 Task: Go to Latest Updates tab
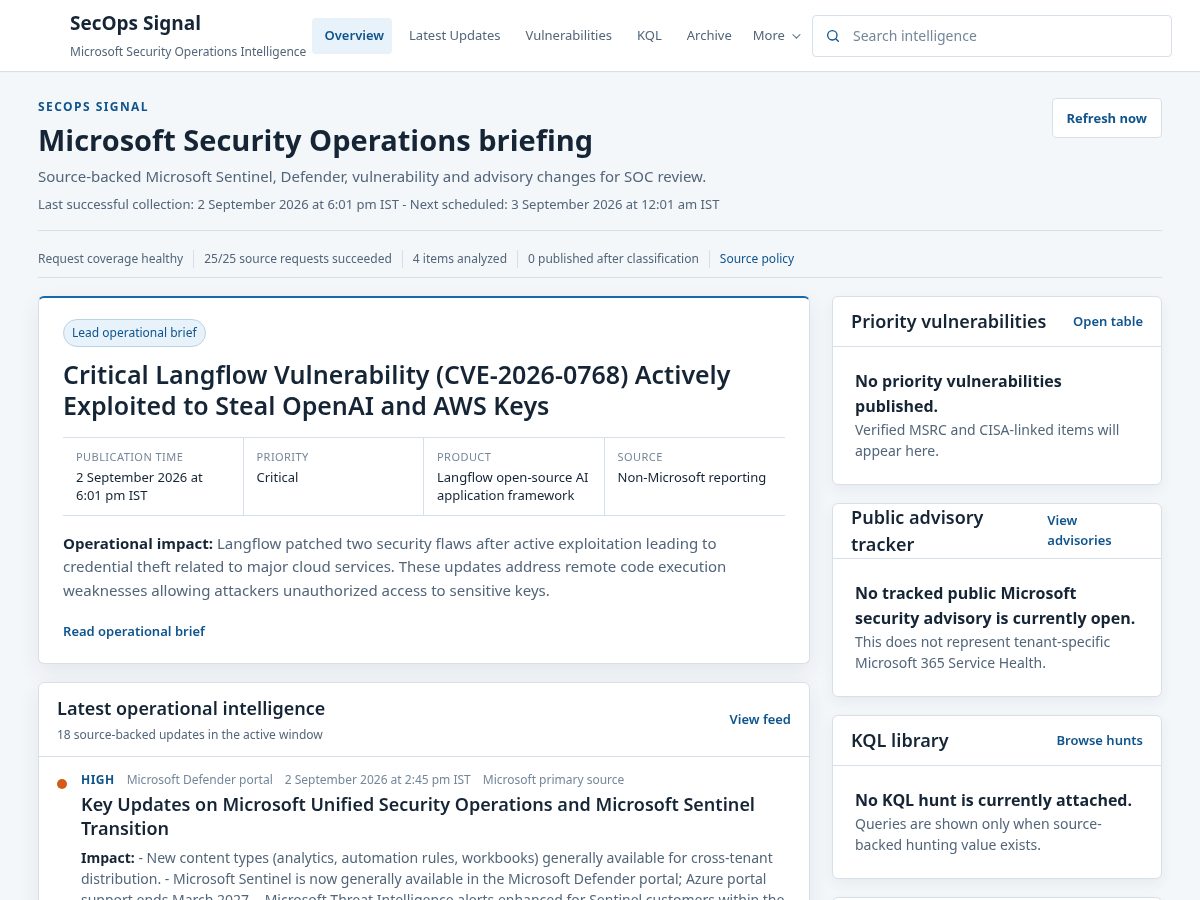point(454,35)
